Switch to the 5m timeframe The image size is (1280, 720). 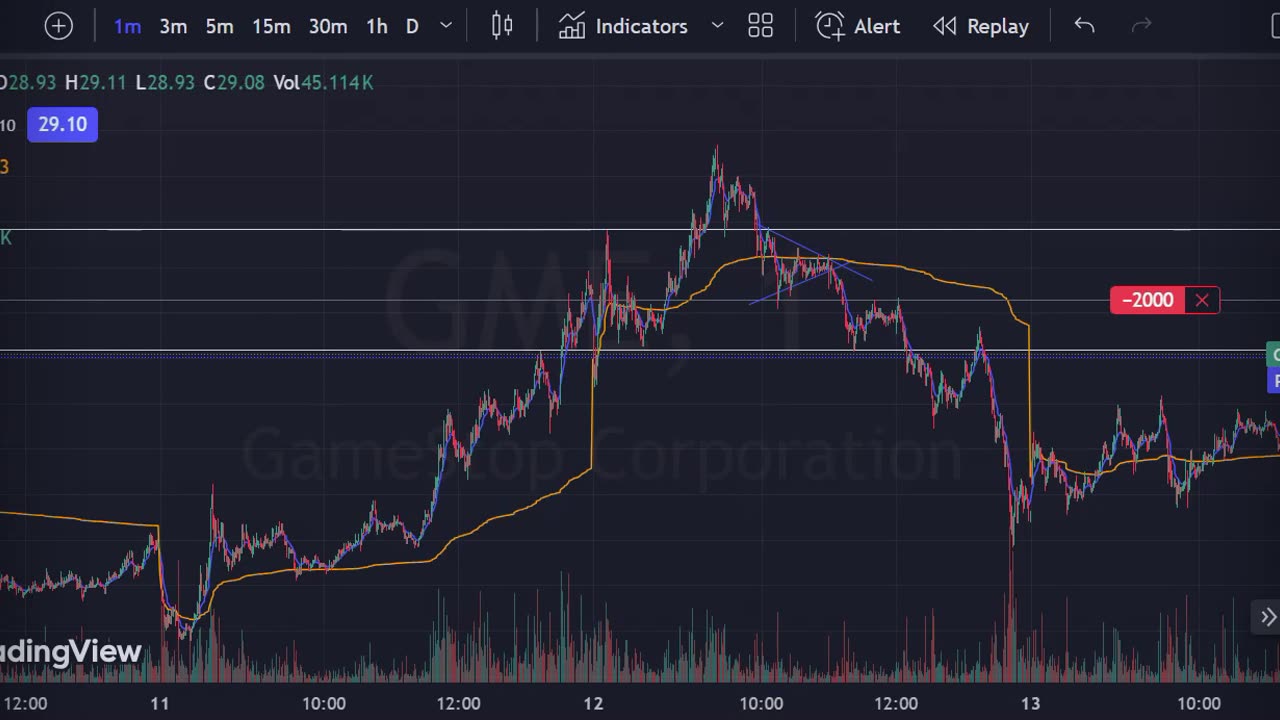(219, 27)
